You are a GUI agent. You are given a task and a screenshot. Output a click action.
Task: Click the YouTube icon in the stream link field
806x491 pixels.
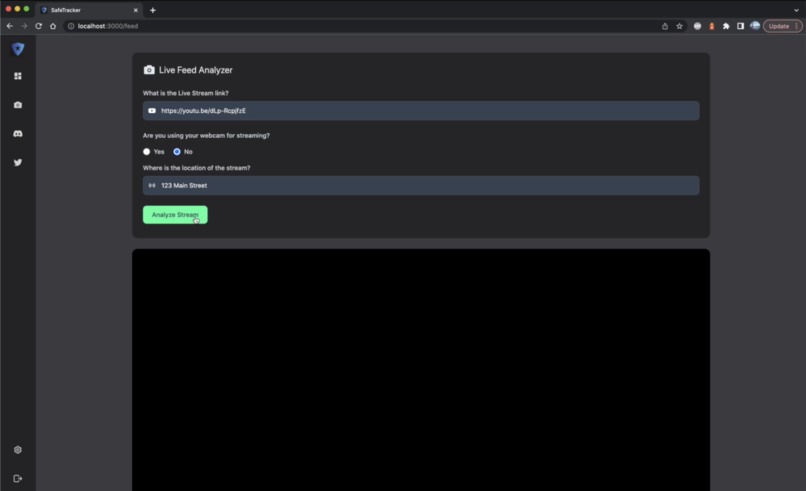pyautogui.click(x=152, y=111)
